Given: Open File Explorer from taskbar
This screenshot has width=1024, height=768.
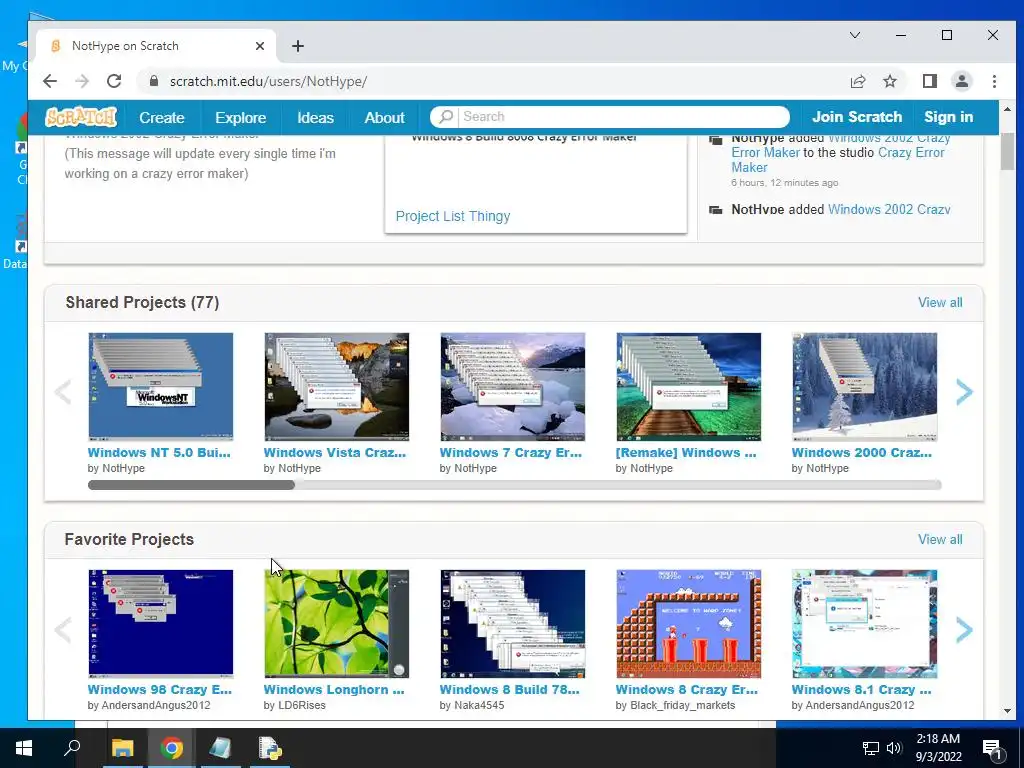Looking at the screenshot, I should coord(122,748).
